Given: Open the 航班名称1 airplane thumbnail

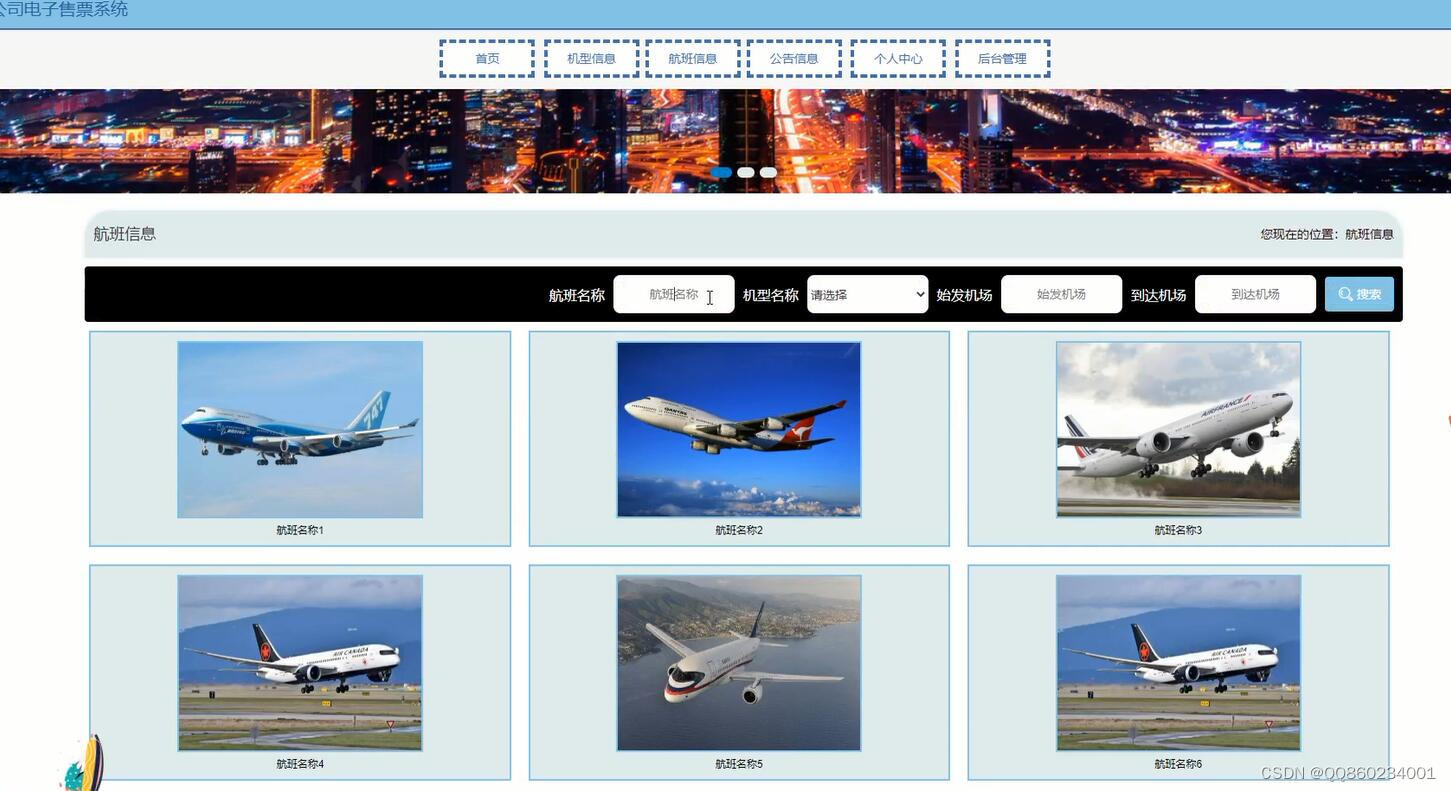Looking at the screenshot, I should click(300, 430).
